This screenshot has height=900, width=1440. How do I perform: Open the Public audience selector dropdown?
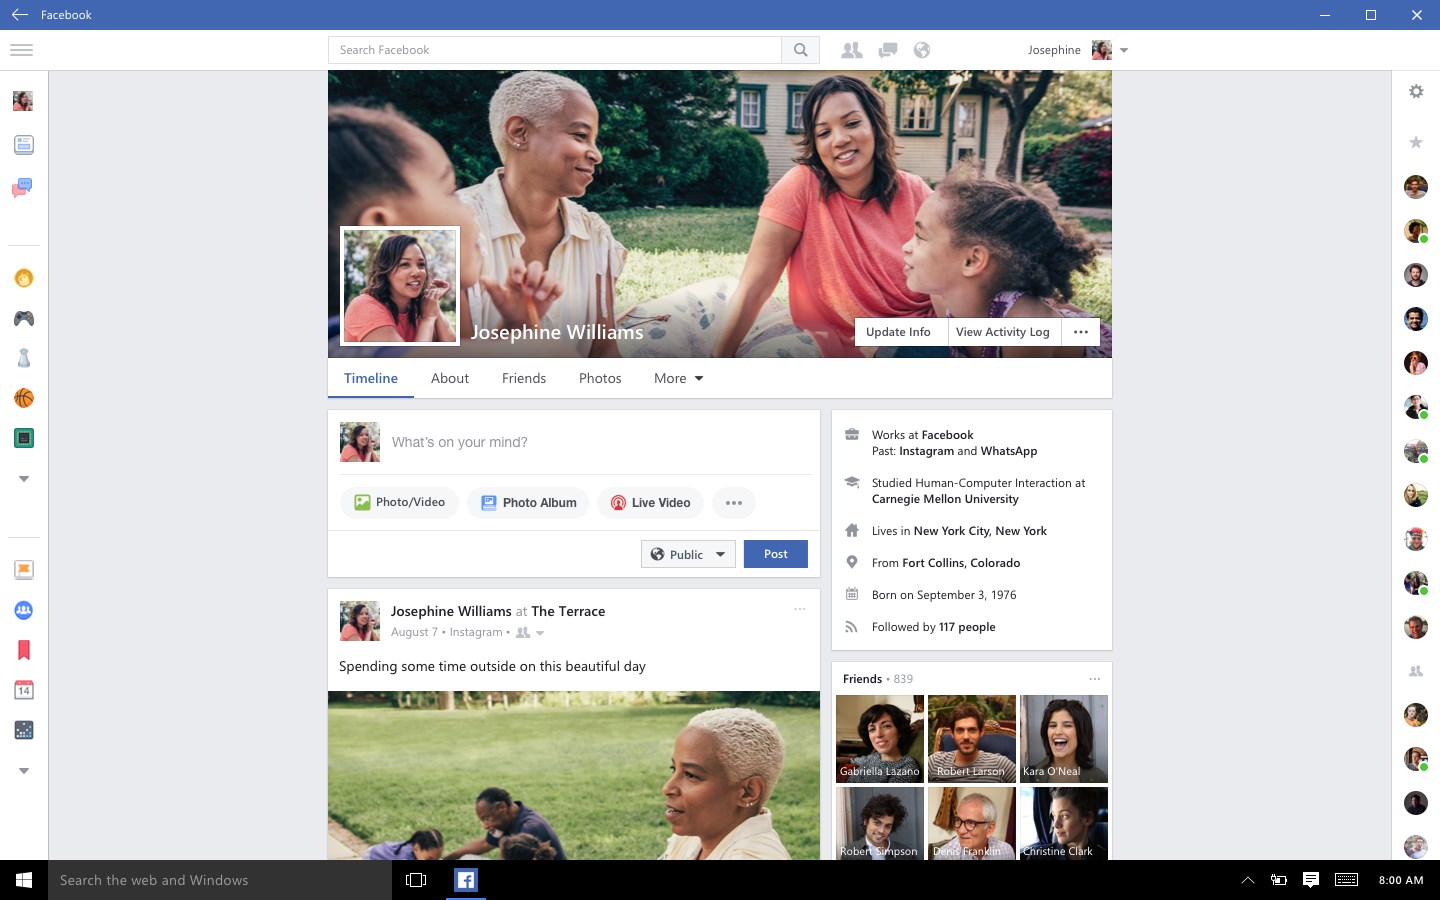click(x=688, y=554)
